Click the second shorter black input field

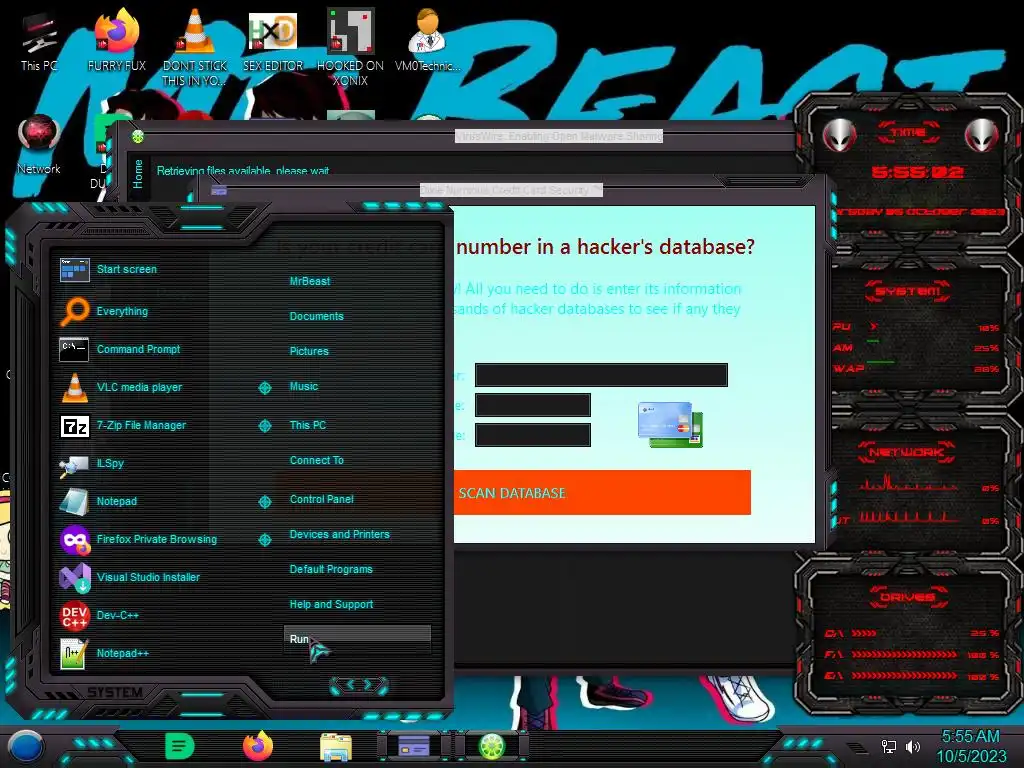click(533, 405)
